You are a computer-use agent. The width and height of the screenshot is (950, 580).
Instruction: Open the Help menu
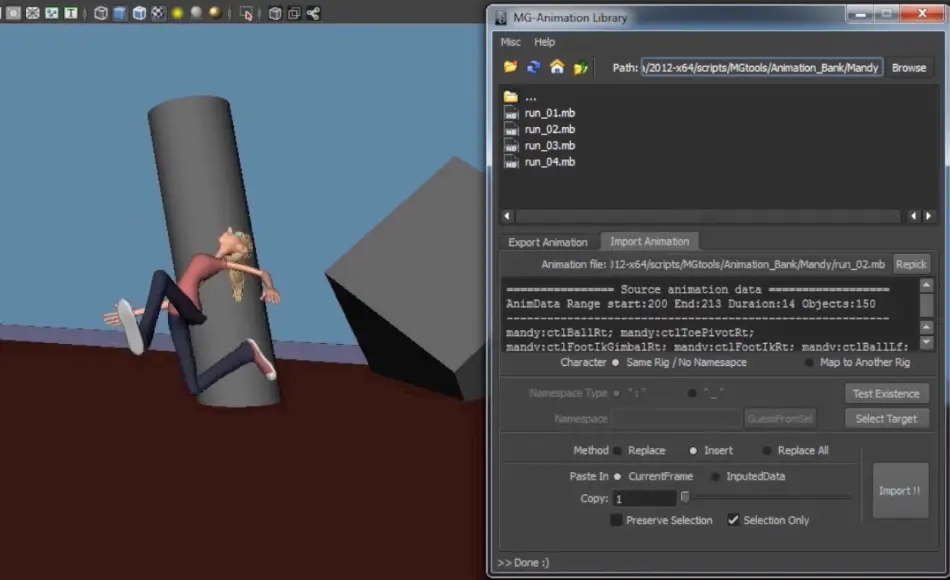[544, 42]
